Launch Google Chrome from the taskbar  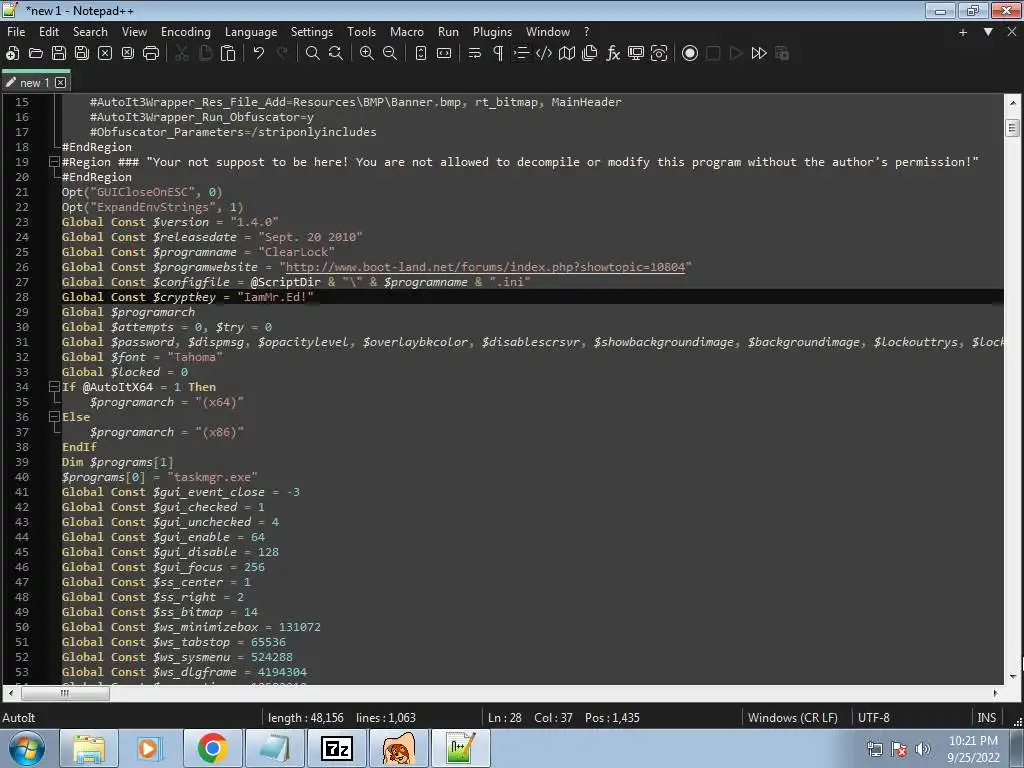tap(212, 748)
